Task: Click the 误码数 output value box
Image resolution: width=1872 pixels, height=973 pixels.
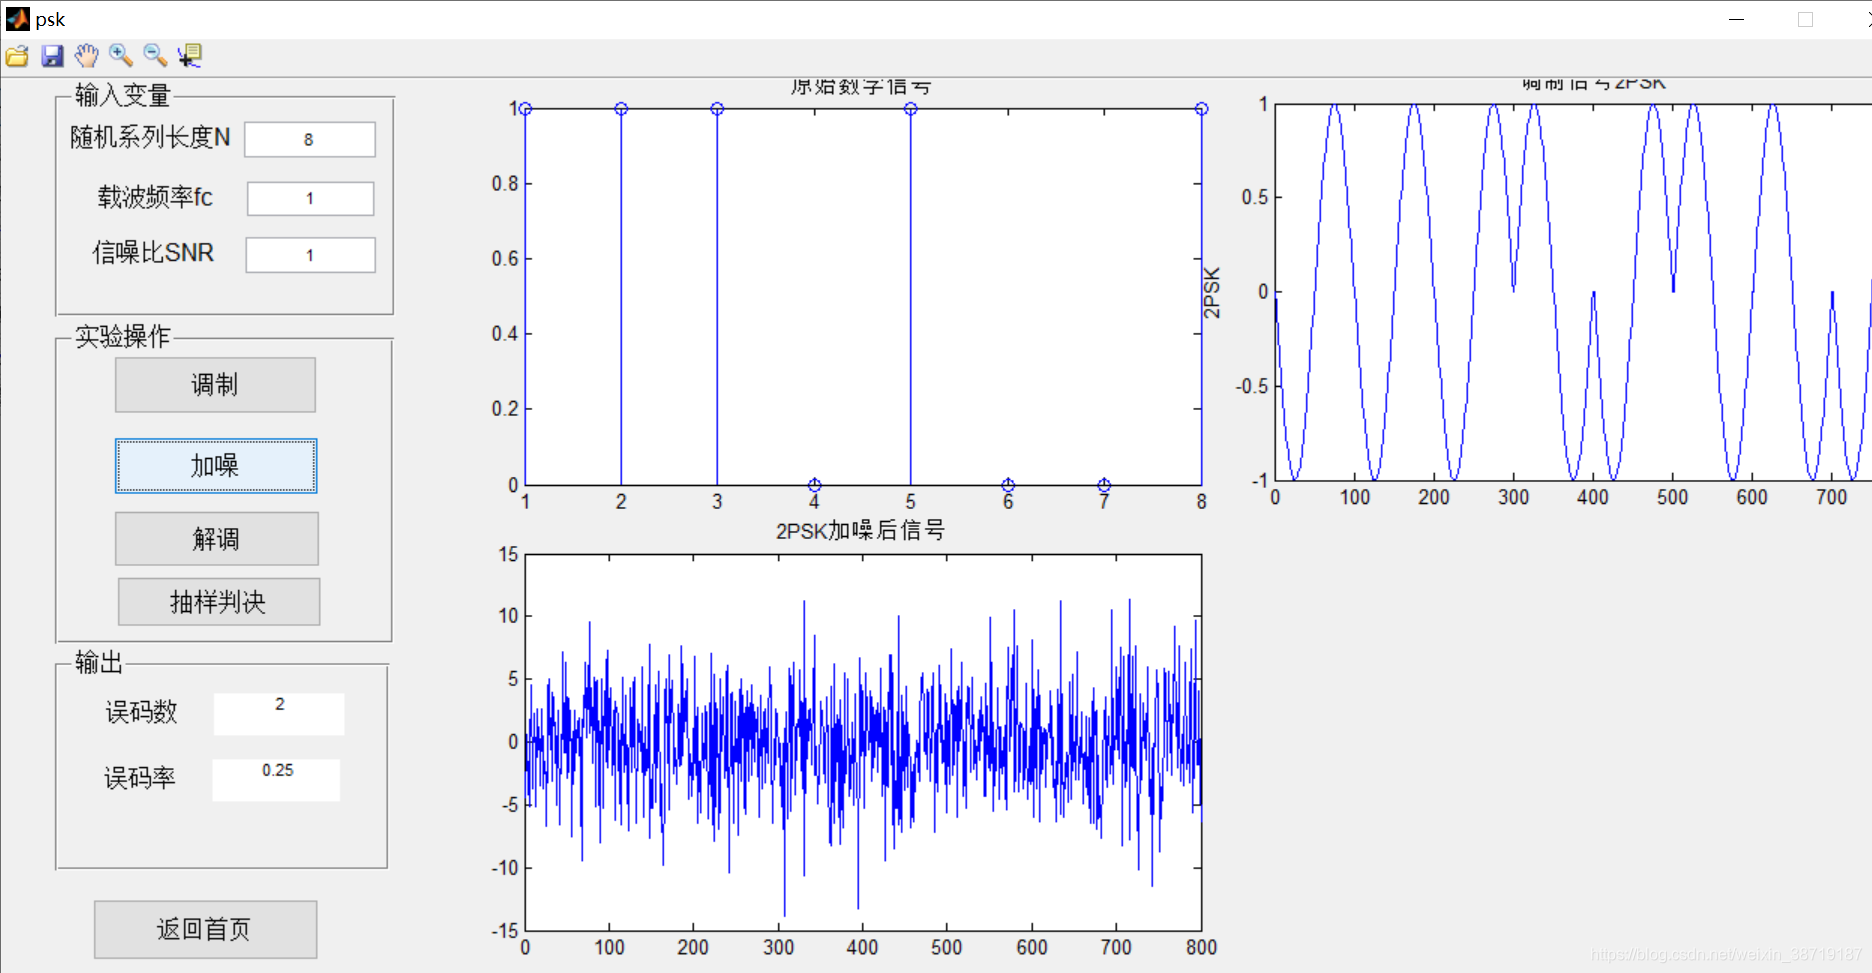Action: [x=279, y=714]
